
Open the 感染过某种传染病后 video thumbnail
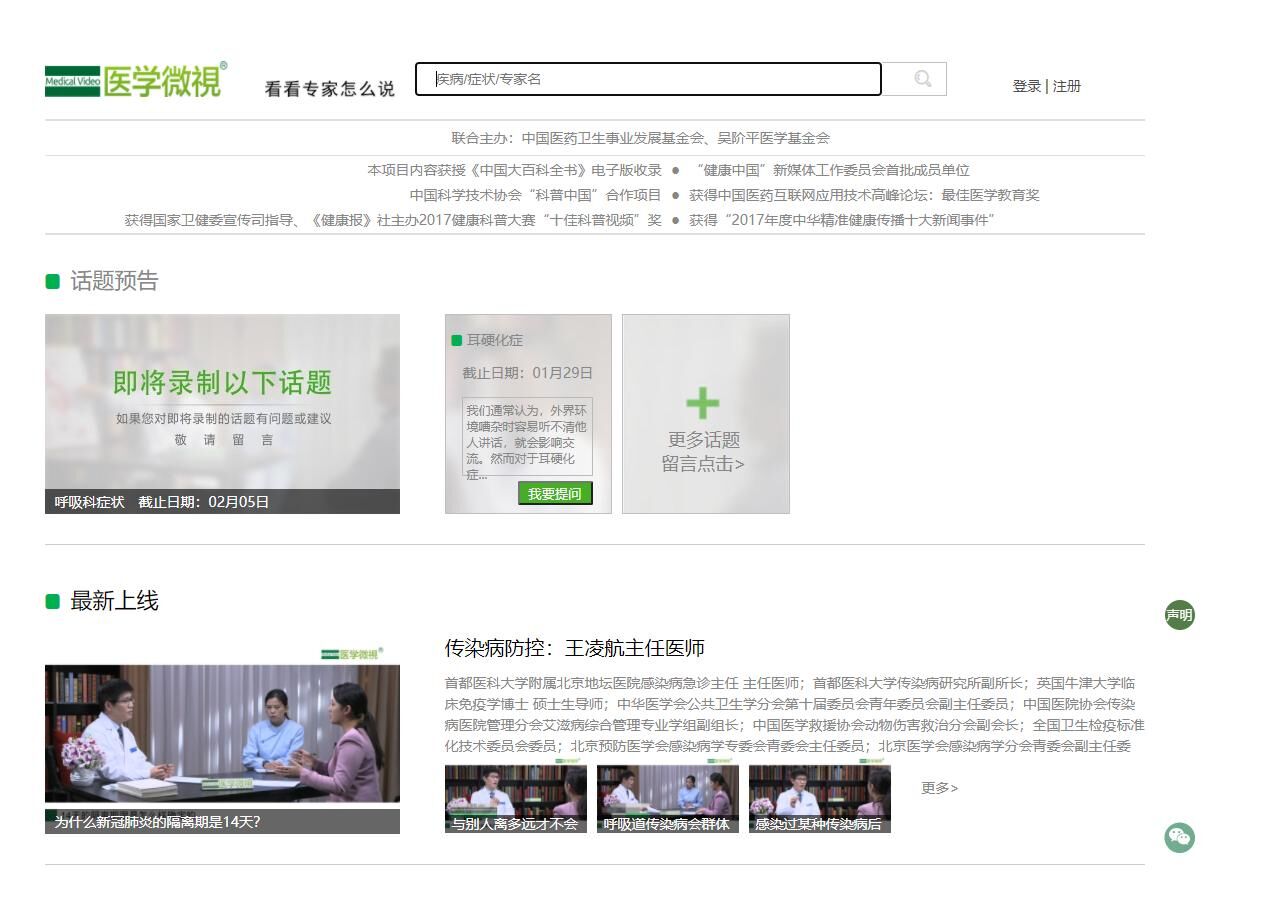(x=819, y=797)
